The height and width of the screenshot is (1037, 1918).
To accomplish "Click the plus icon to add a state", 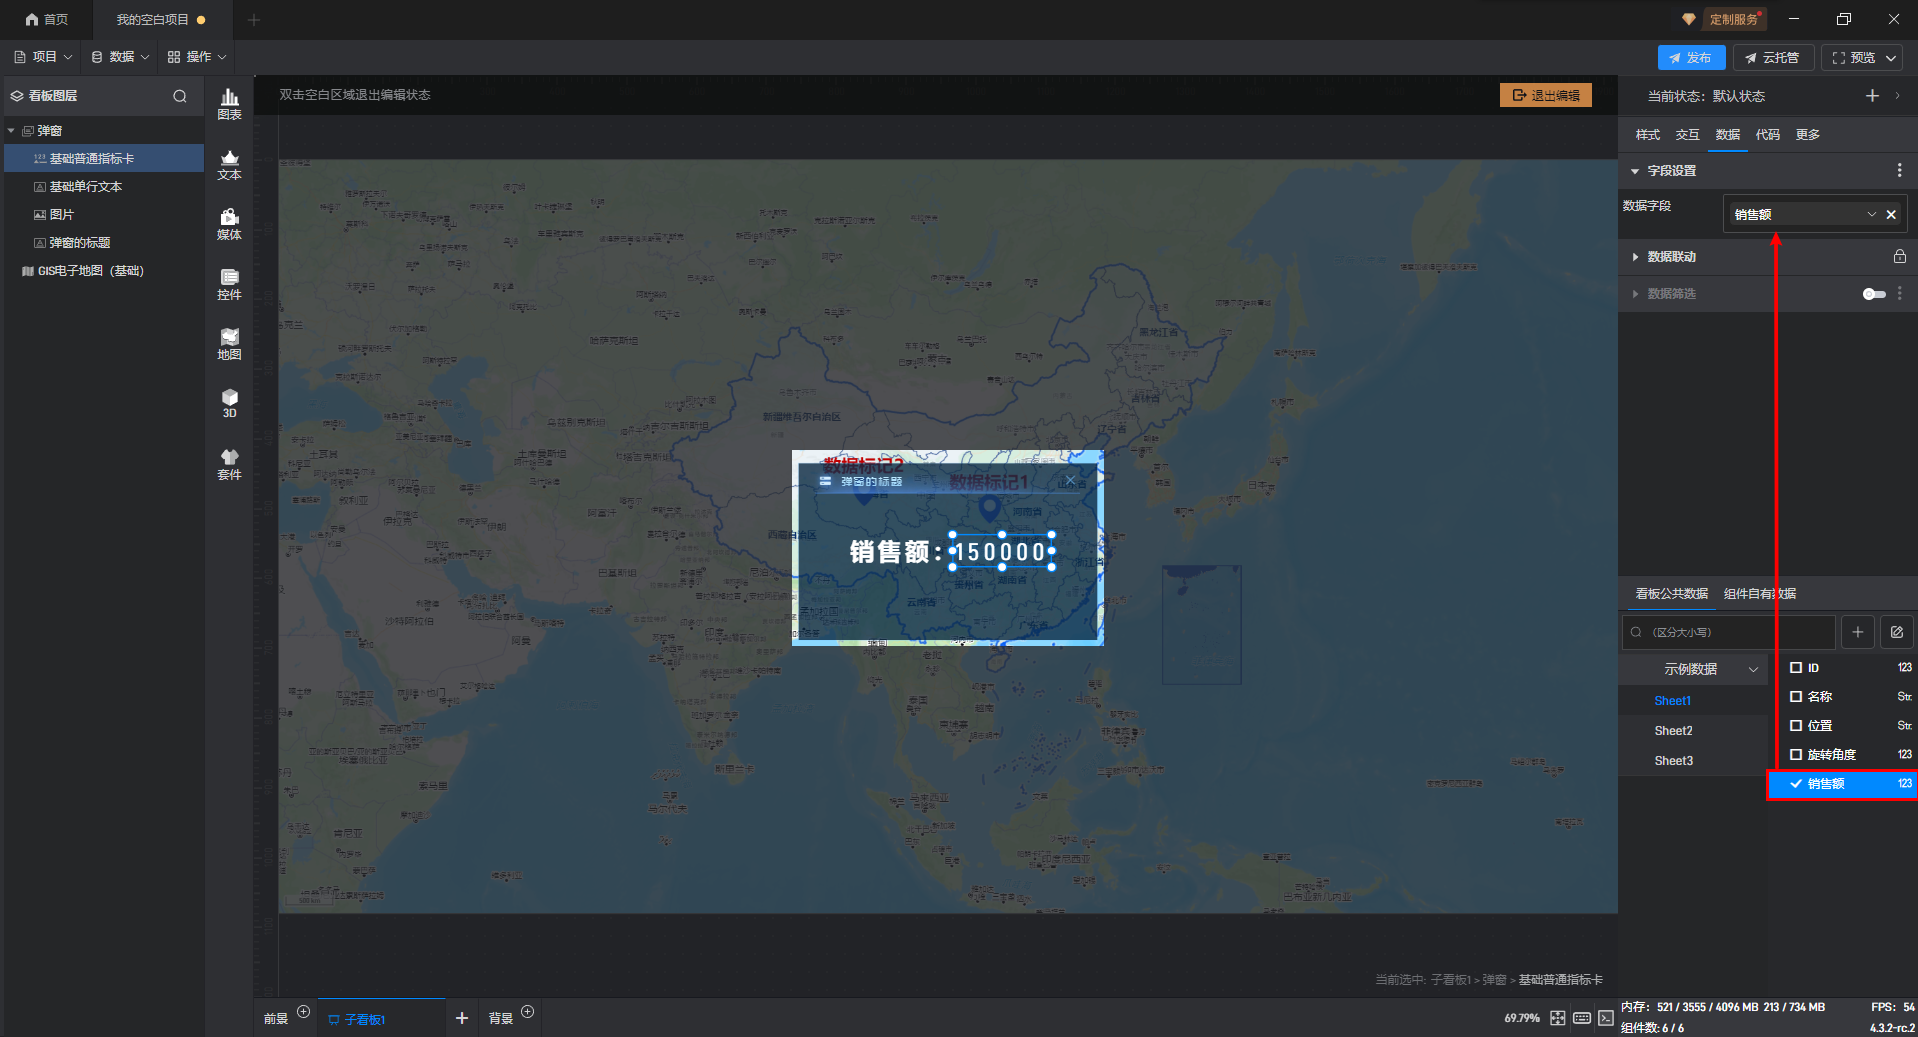I will pyautogui.click(x=1872, y=96).
